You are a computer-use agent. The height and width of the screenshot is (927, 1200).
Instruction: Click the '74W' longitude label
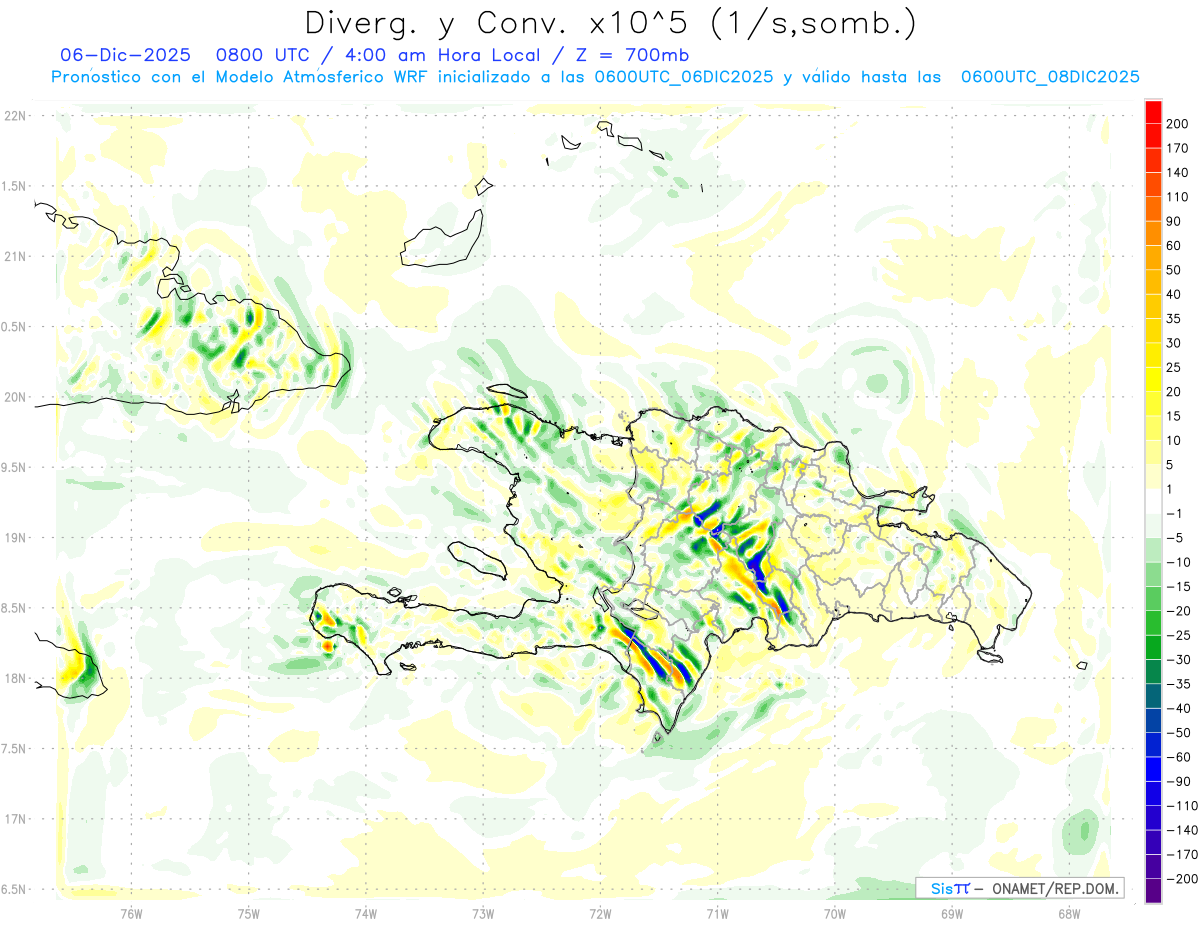[365, 915]
